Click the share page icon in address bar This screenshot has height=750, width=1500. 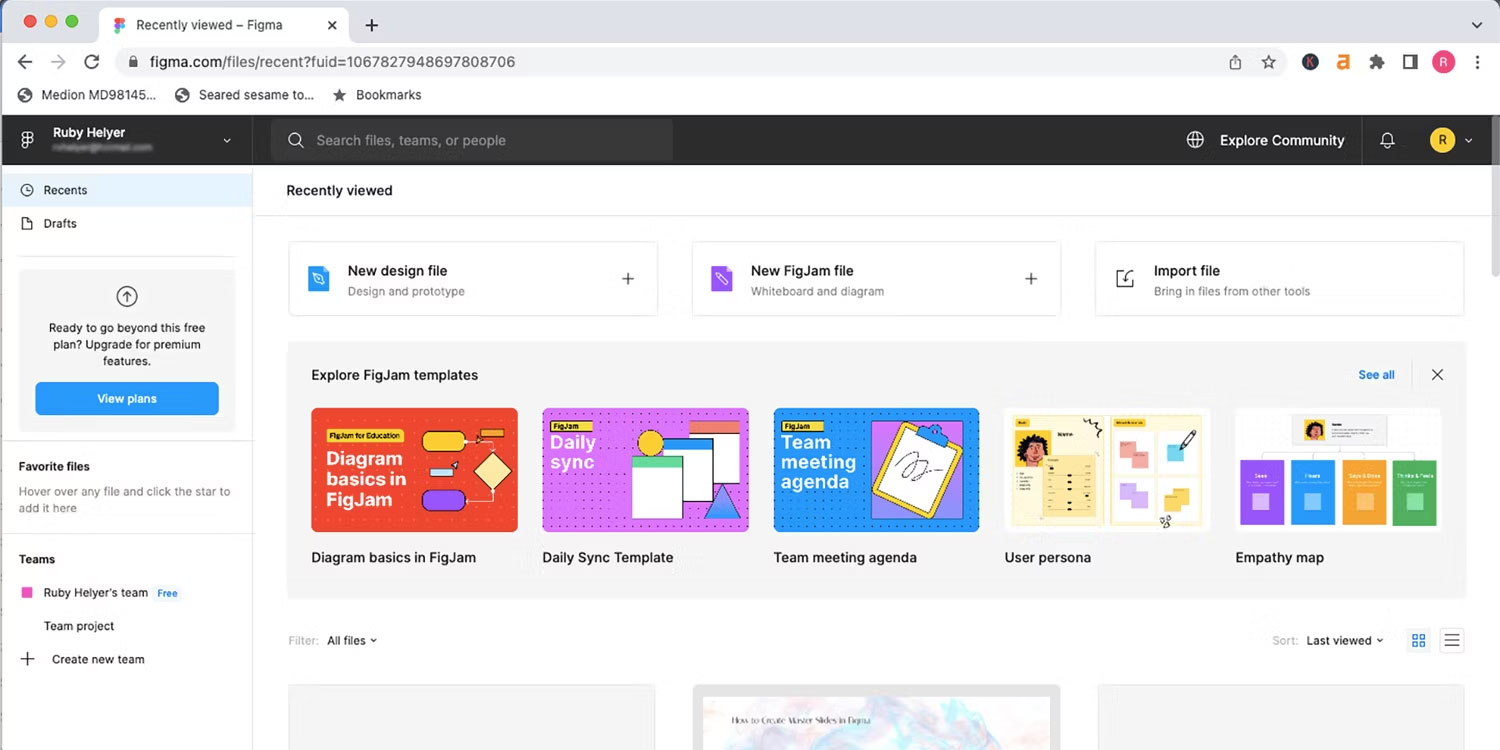tap(1235, 62)
